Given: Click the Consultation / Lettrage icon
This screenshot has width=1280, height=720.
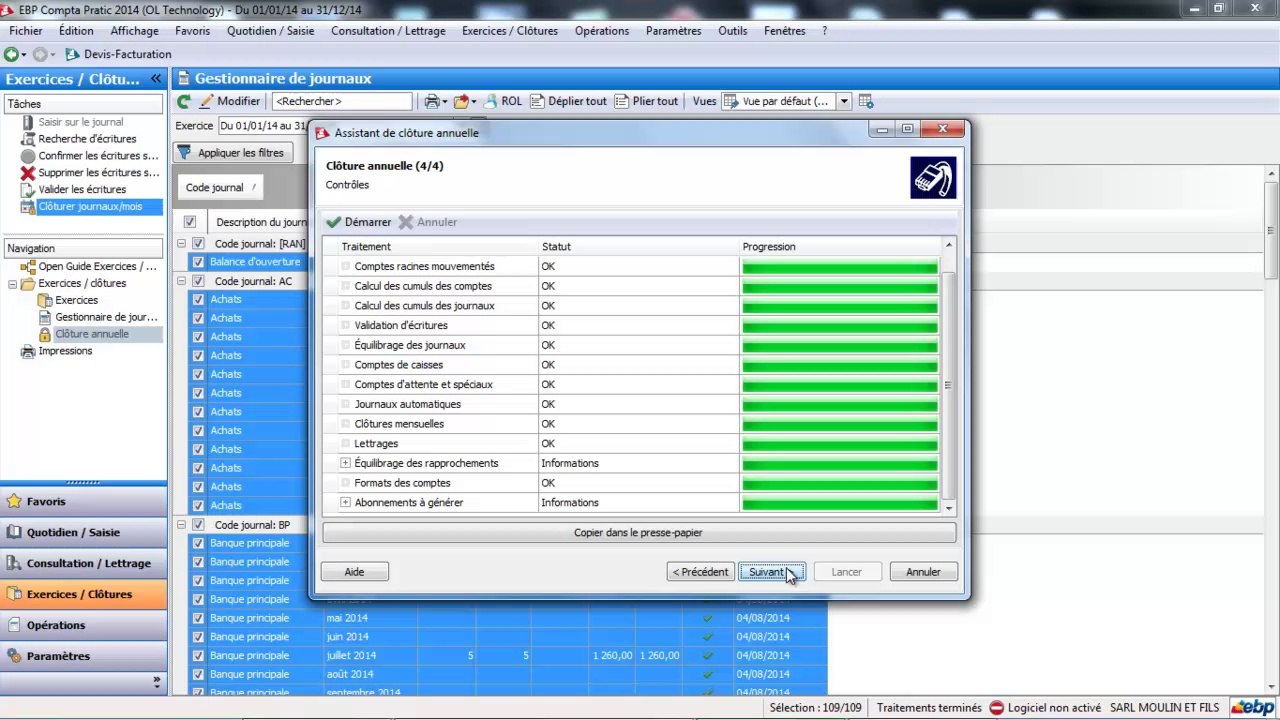Looking at the screenshot, I should 14,563.
